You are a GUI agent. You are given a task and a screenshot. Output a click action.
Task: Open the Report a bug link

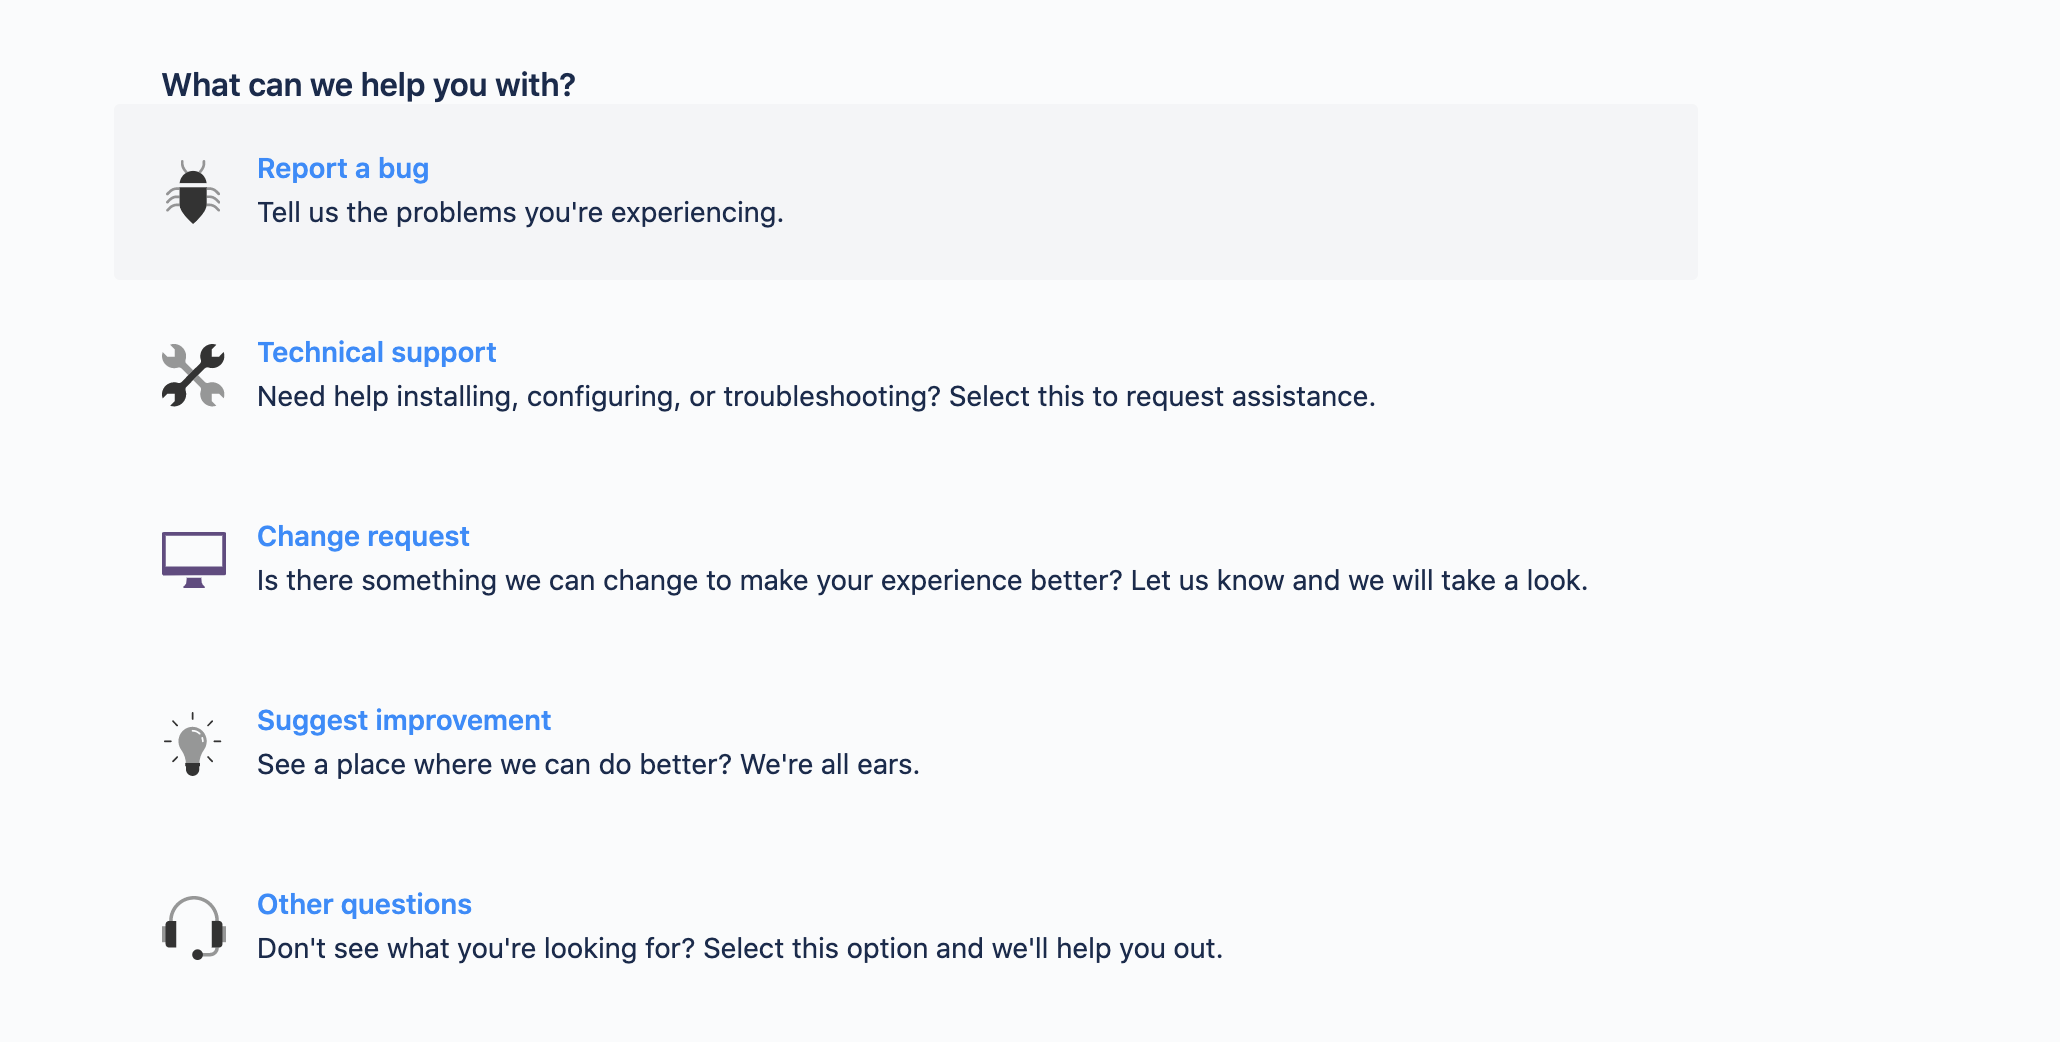coord(343,168)
